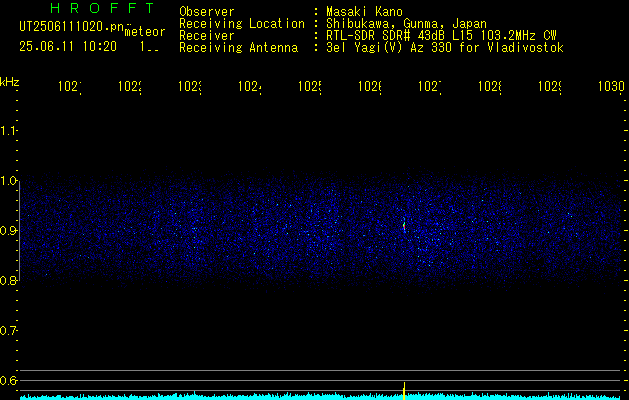Image resolution: width=629 pixels, height=400 pixels.
Task: Click the 0.7 frequency axis label
Action: [8, 331]
